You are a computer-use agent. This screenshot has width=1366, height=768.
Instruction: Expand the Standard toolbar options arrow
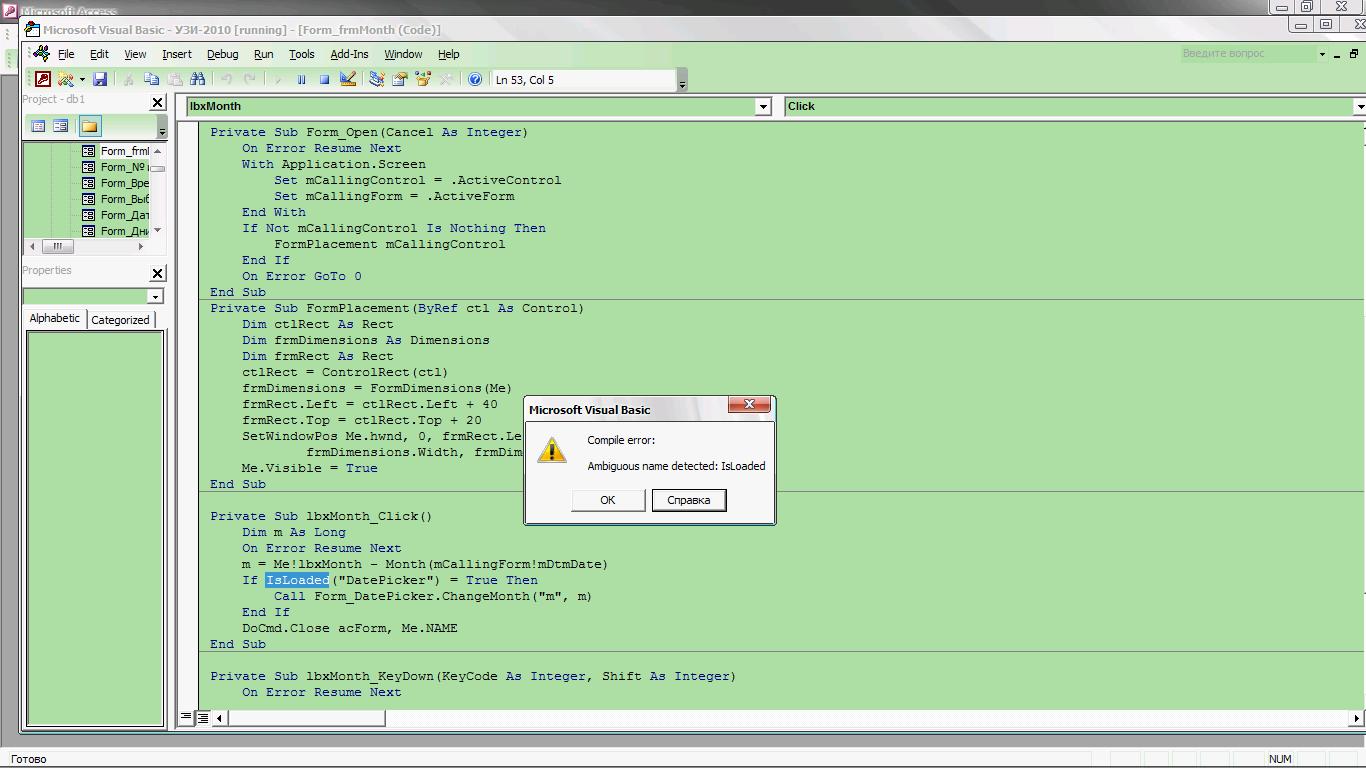(x=682, y=80)
